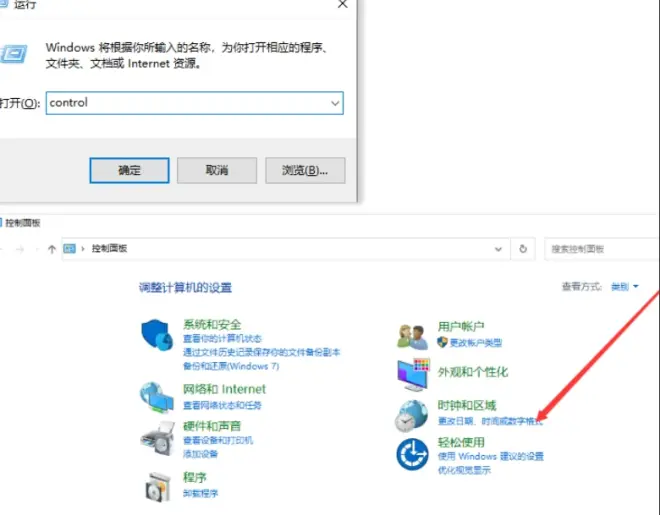The image size is (660, 515).
Task: Click the 浏览(B)... button
Action: click(x=298, y=170)
